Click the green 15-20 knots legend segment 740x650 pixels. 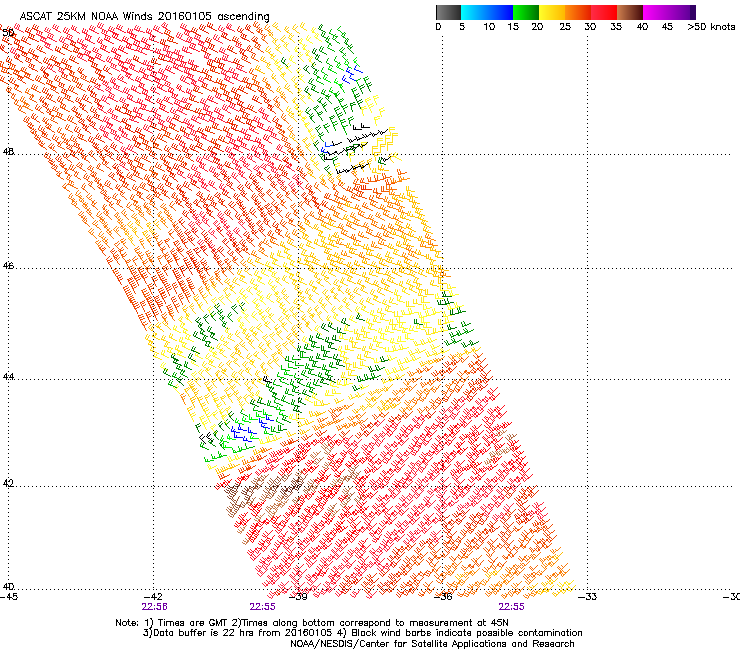click(526, 12)
